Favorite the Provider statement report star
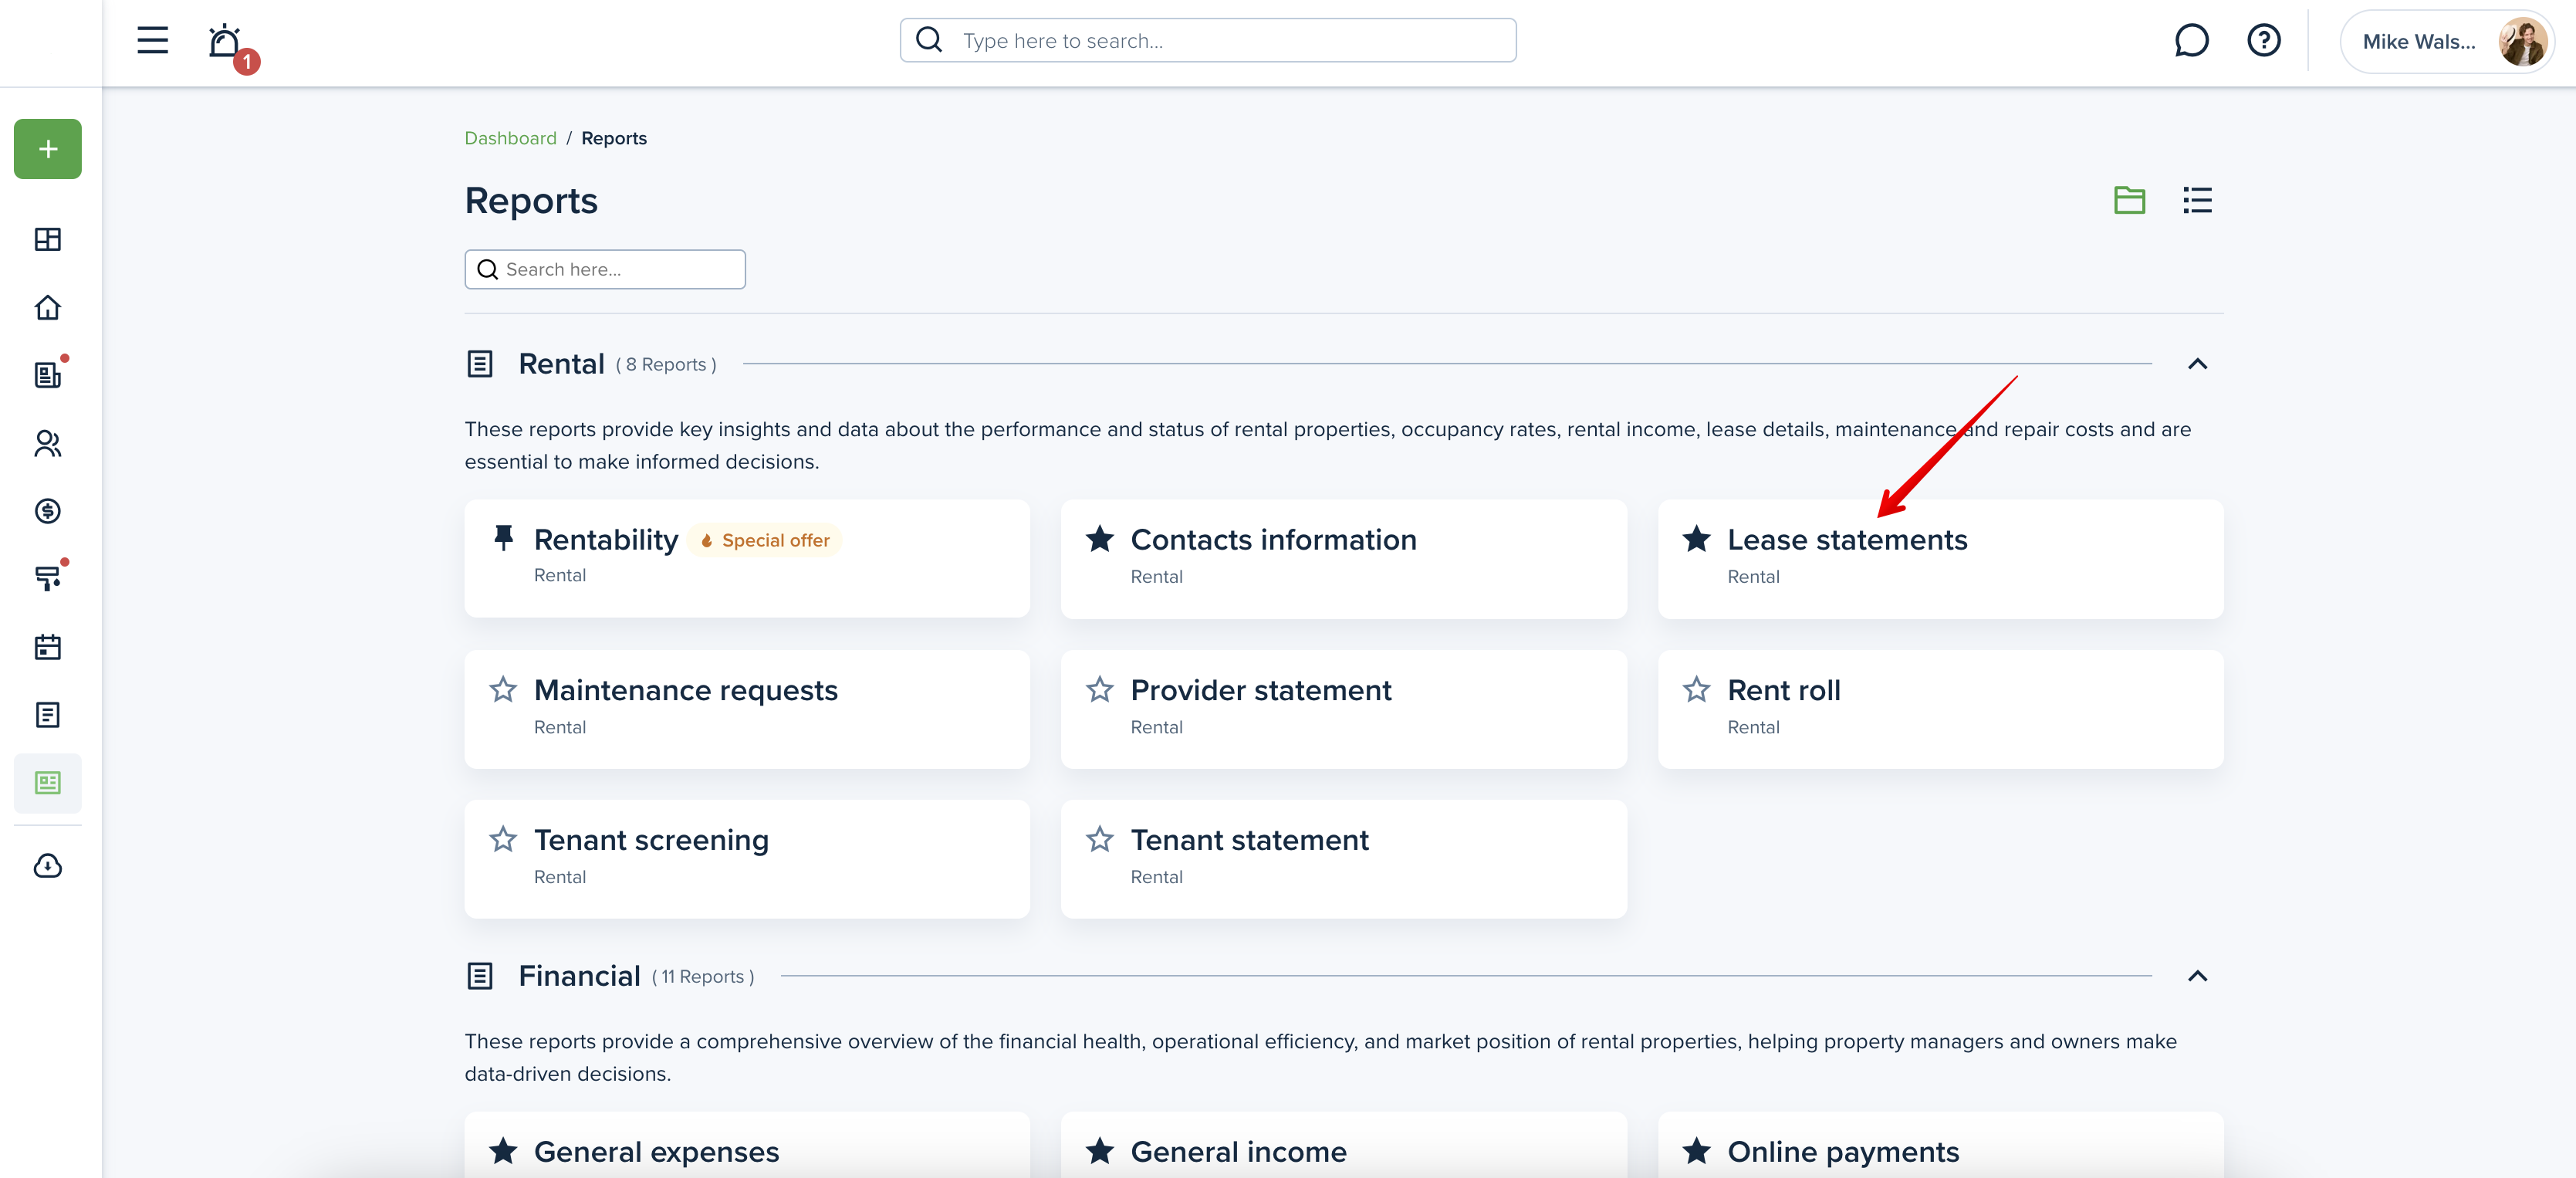 [1100, 689]
